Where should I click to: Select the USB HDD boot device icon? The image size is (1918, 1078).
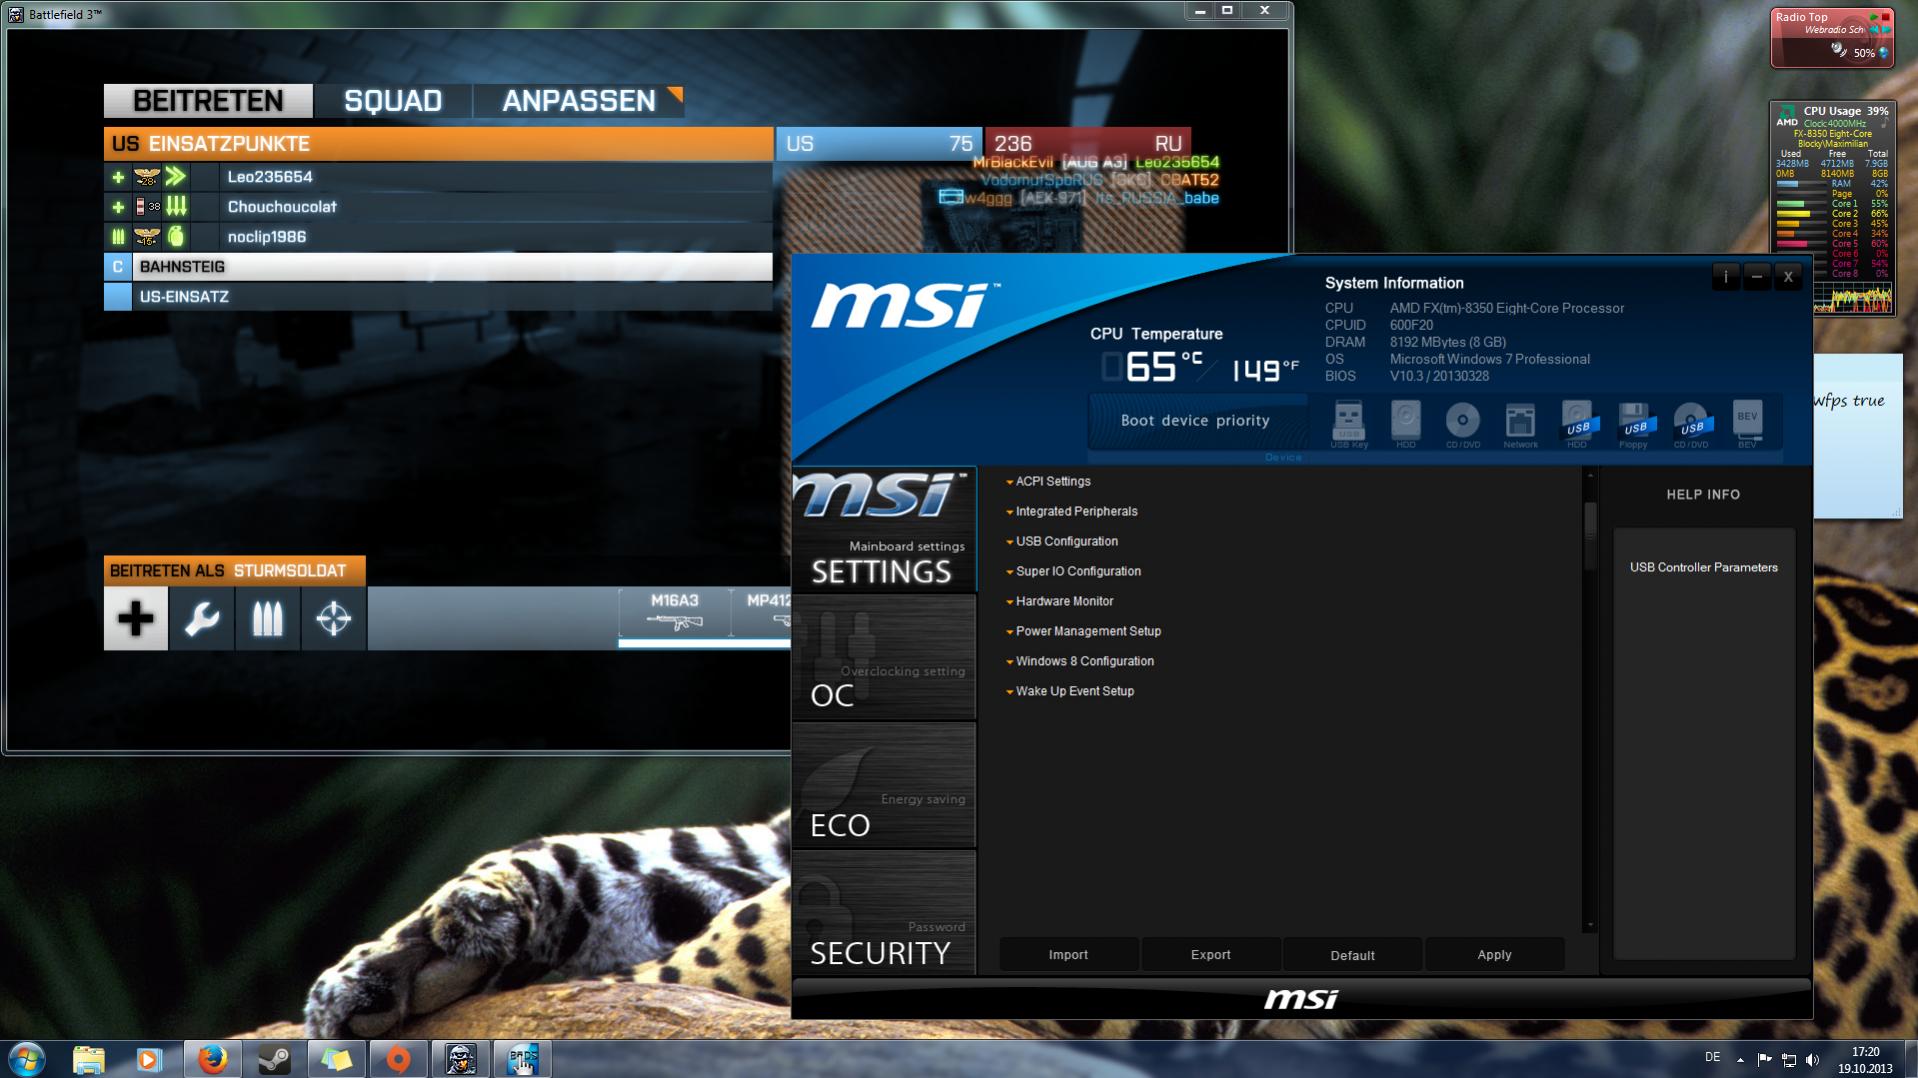[1577, 421]
